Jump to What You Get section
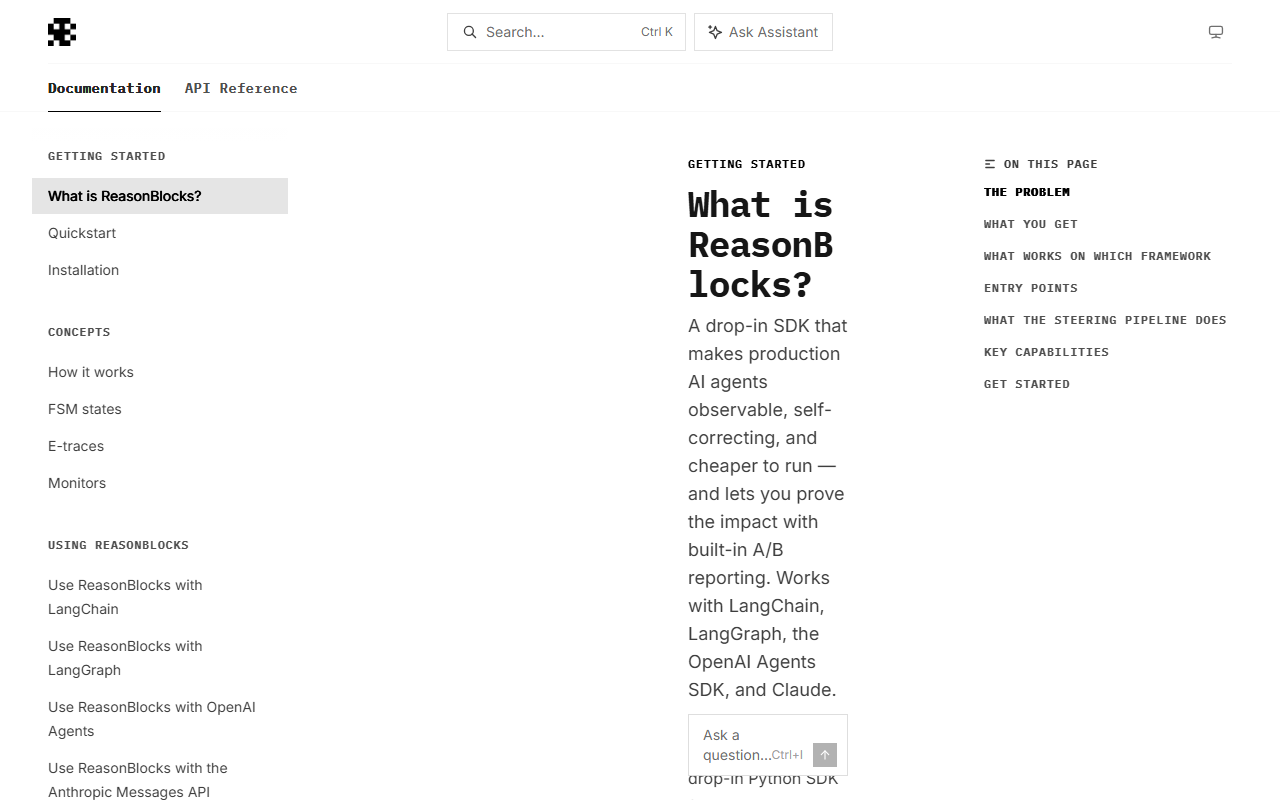The width and height of the screenshot is (1280, 800). [x=1031, y=224]
